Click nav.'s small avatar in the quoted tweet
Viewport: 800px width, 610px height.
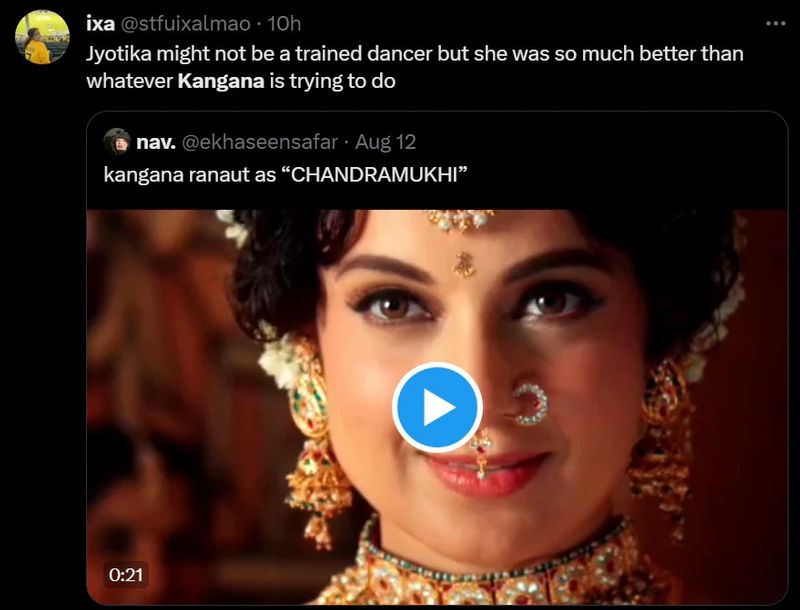click(117, 142)
